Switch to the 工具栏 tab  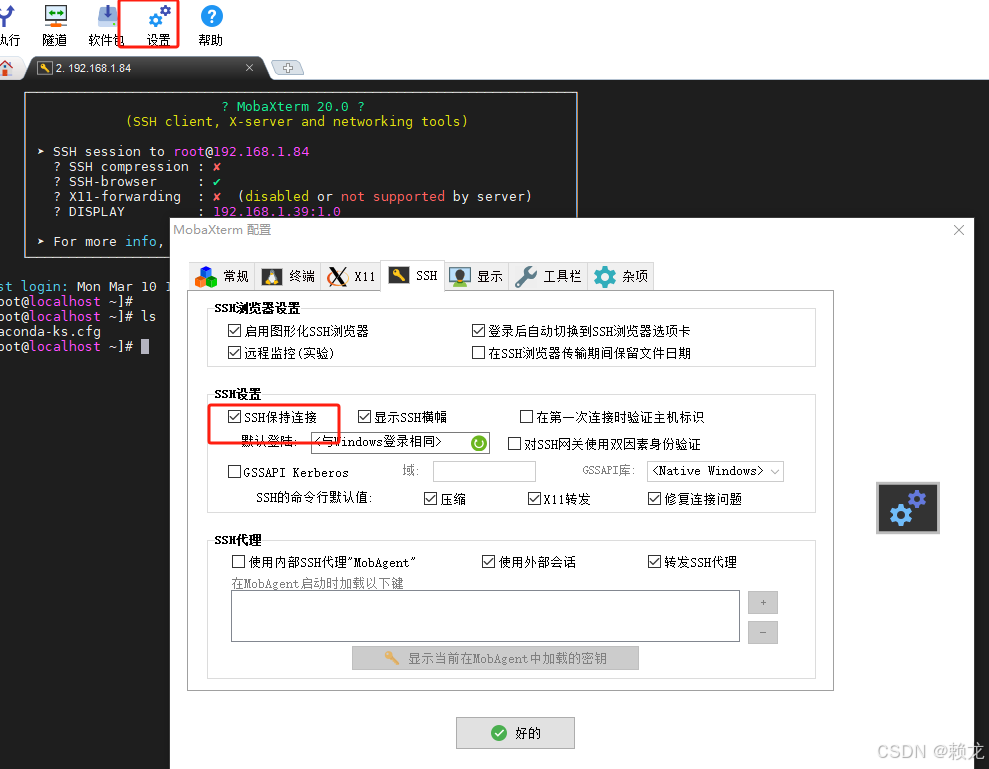(548, 276)
